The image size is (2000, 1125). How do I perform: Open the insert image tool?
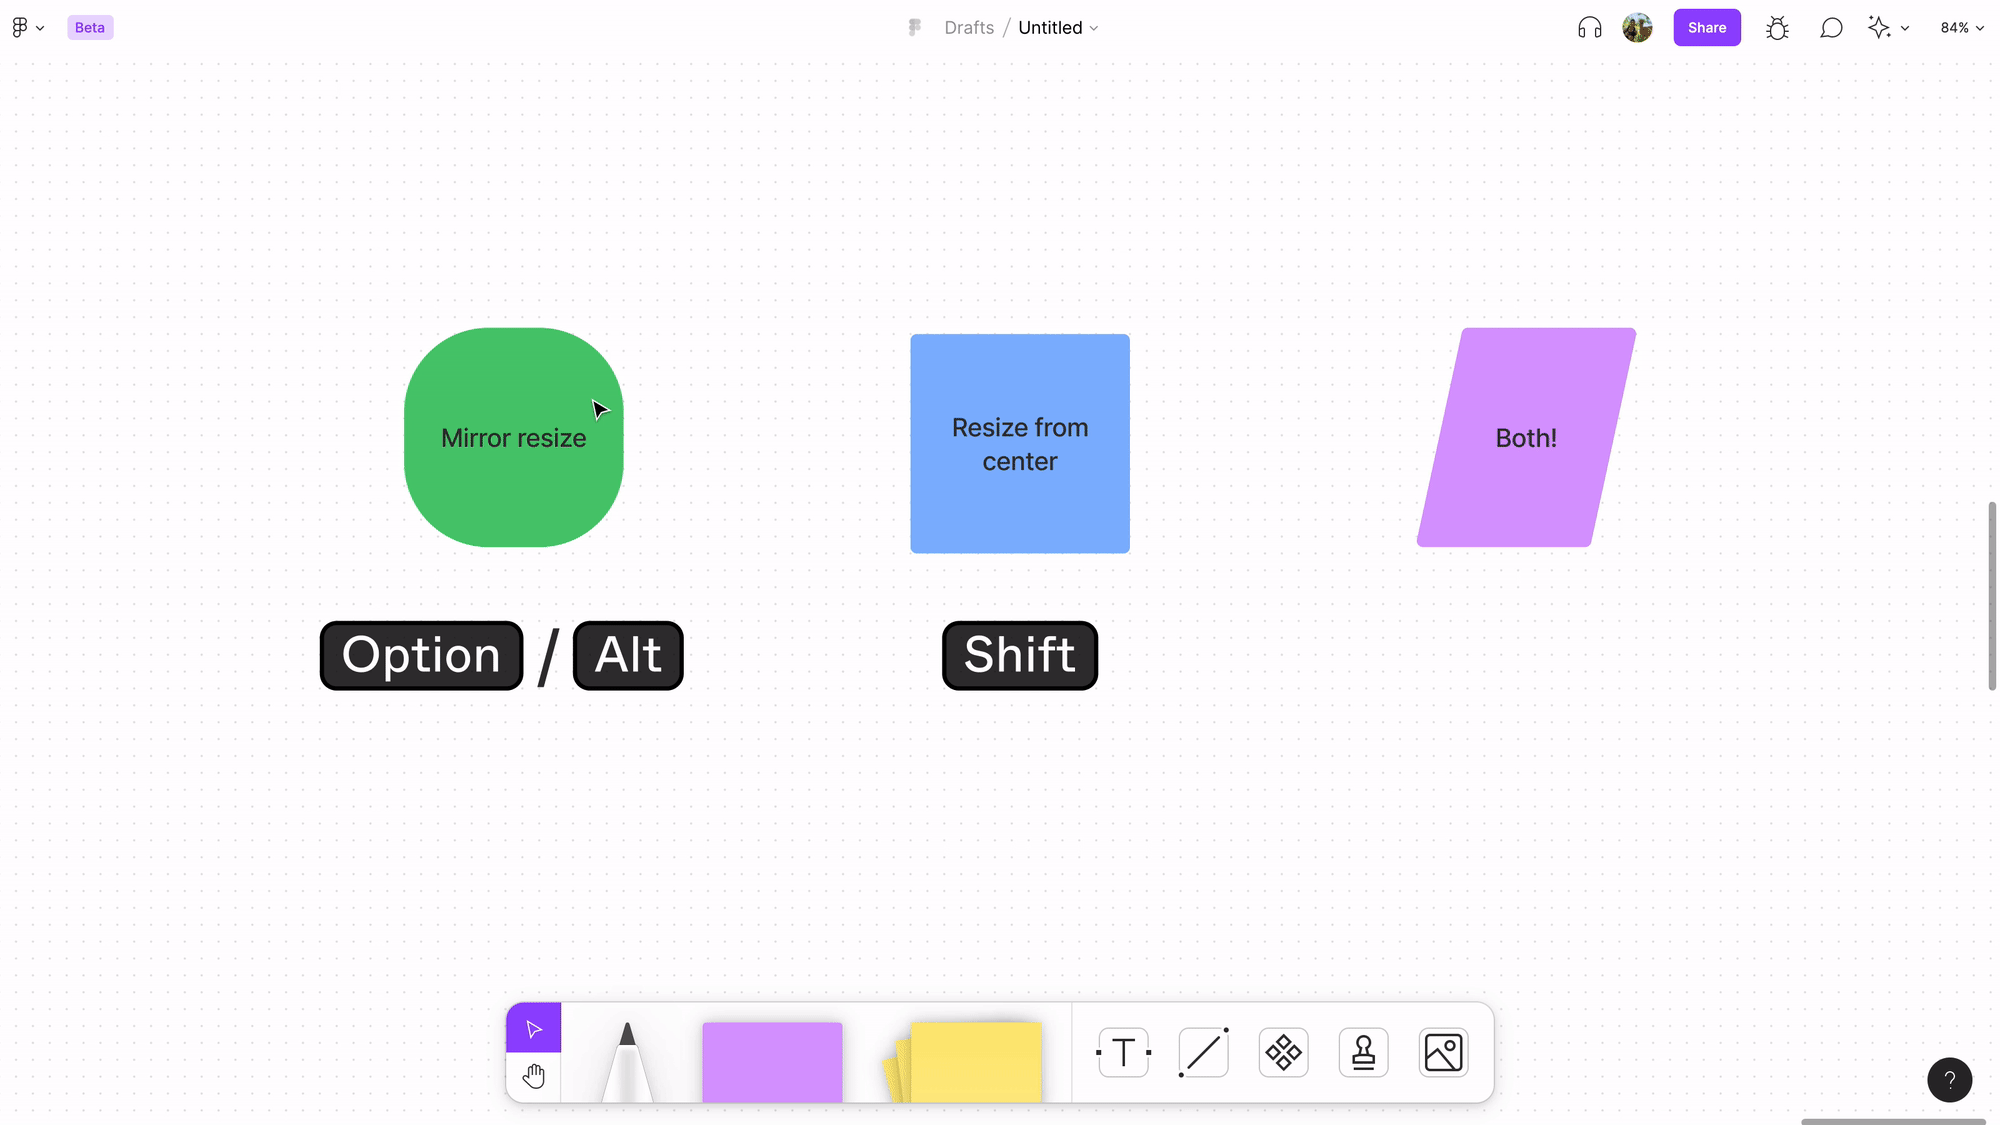(x=1443, y=1053)
